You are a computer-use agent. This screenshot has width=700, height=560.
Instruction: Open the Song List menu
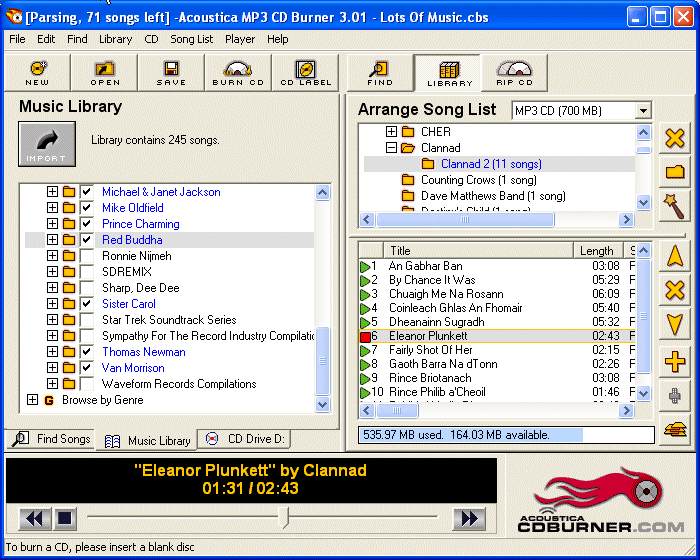click(x=192, y=39)
